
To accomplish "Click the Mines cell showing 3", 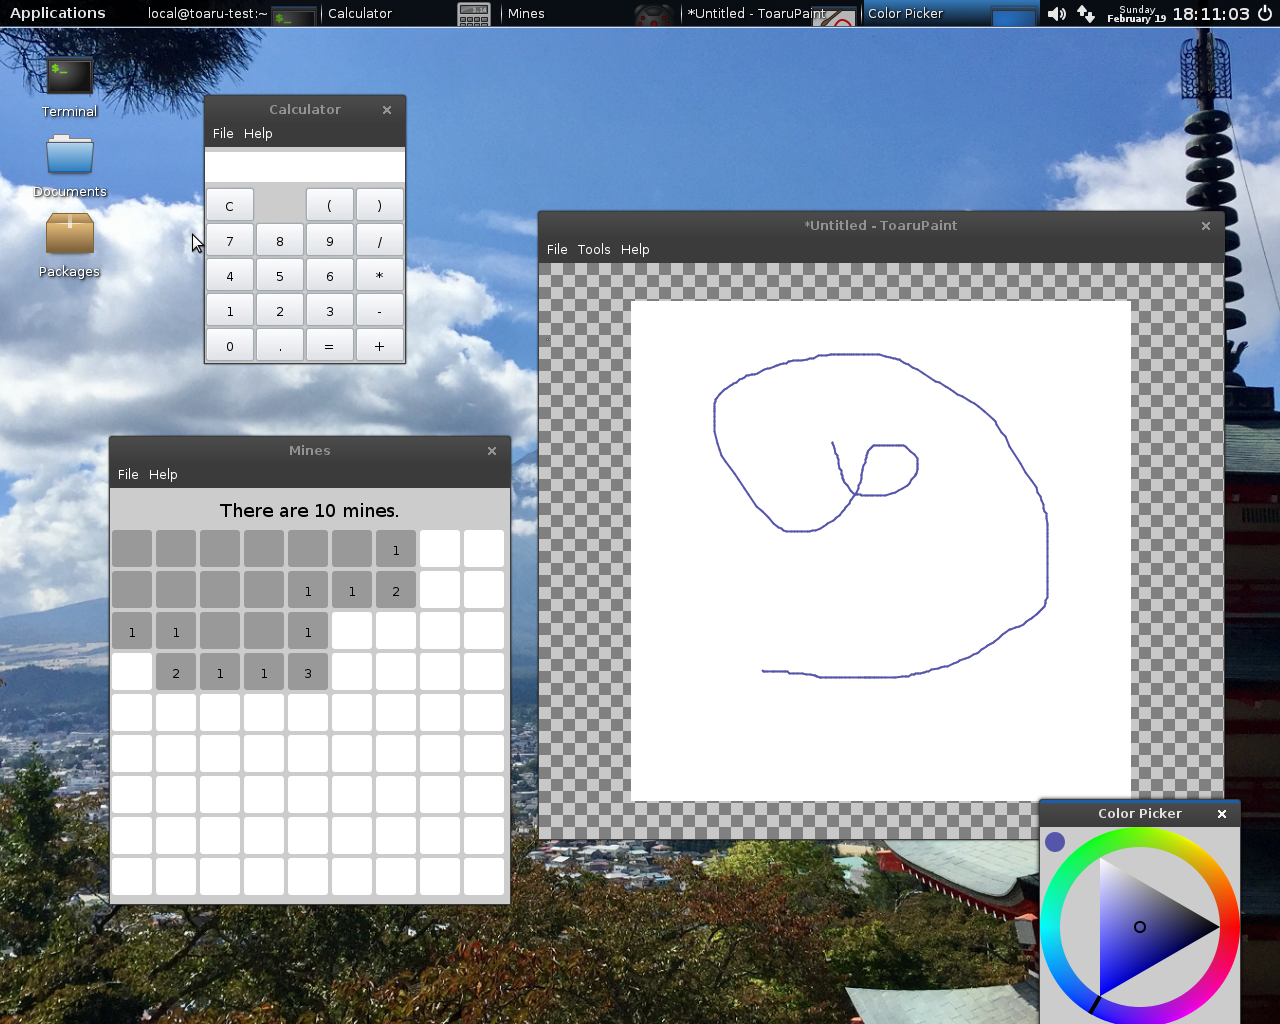I will [x=308, y=672].
